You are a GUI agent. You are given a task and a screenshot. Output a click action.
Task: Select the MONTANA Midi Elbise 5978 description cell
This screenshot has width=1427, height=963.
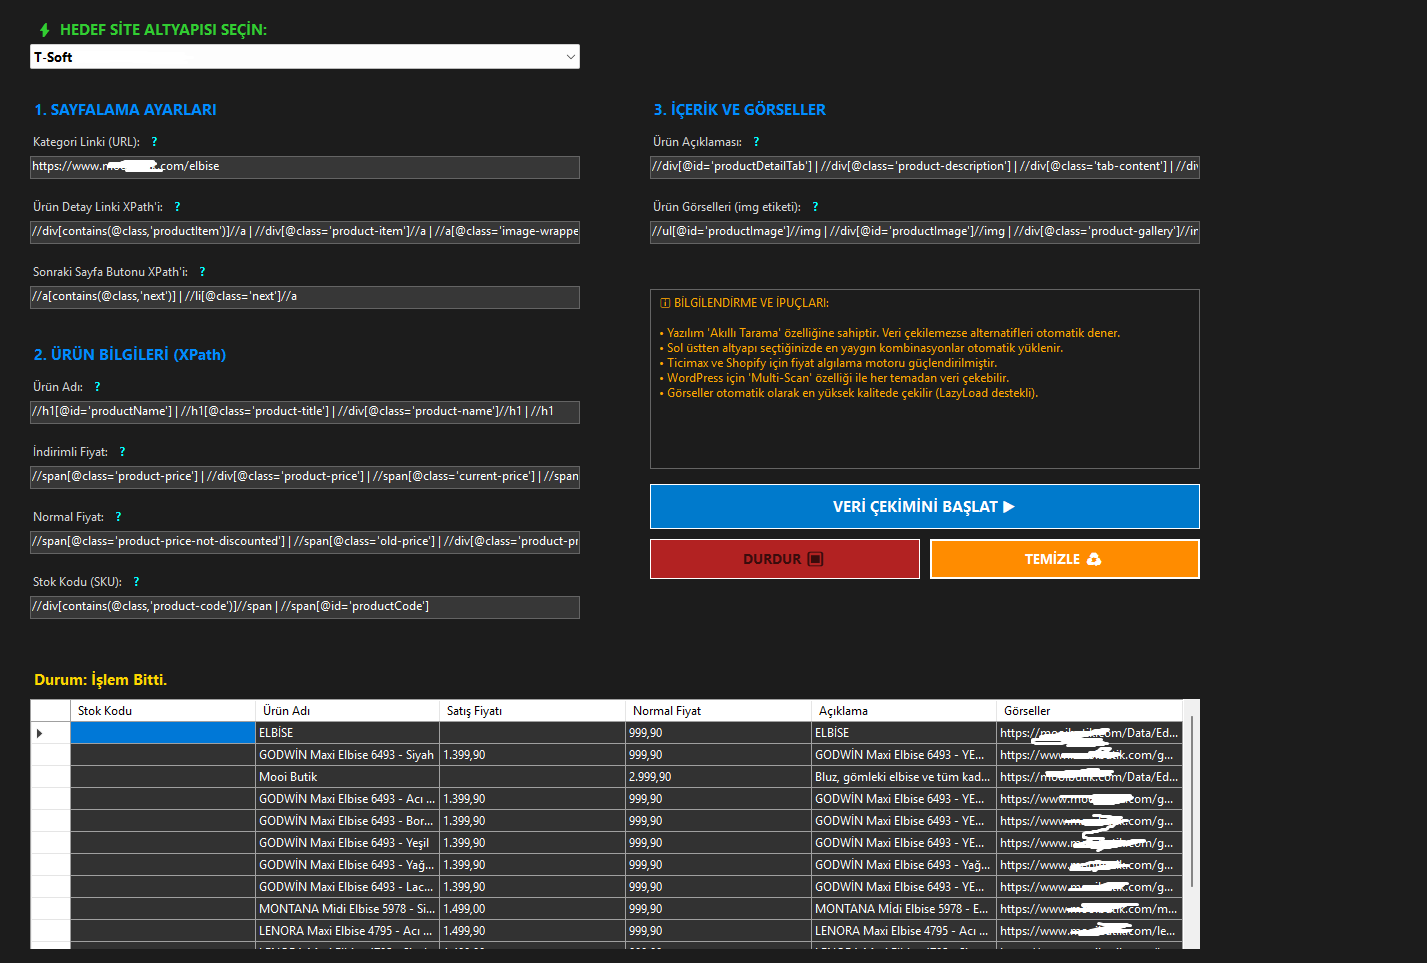pos(903,909)
